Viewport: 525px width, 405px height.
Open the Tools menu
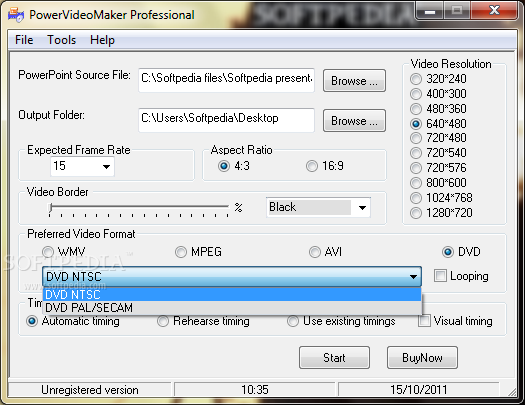pos(62,40)
